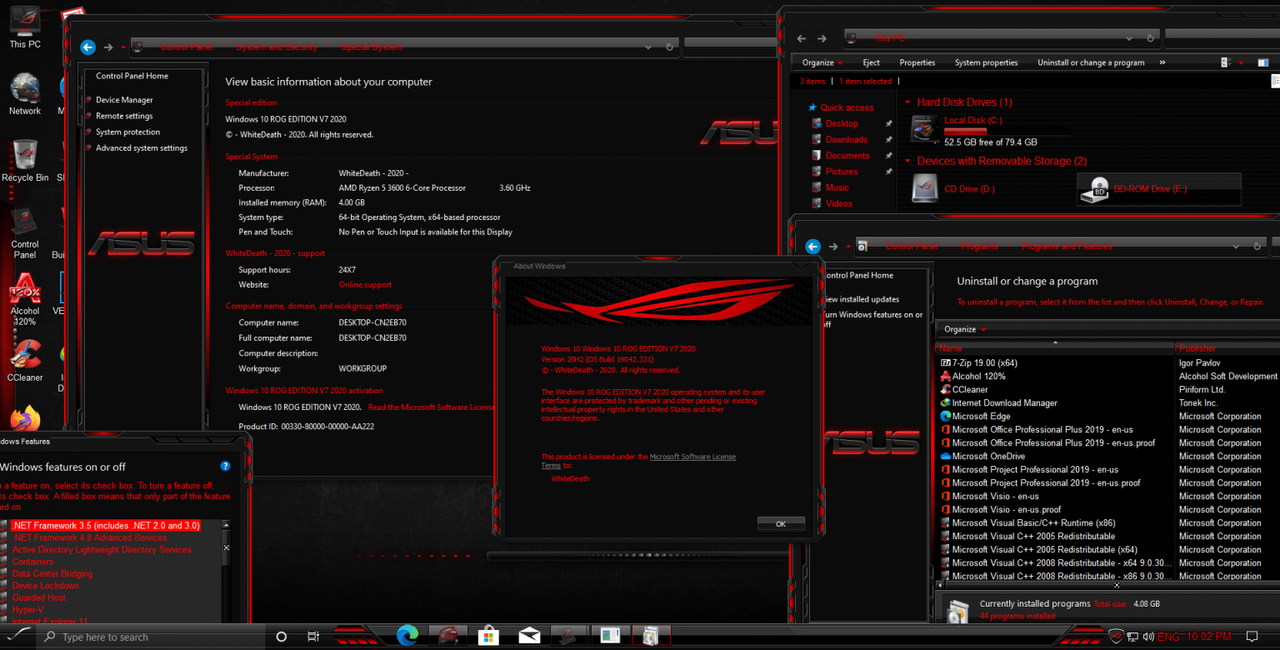Click Uninstall or change a program toolbar item
The image size is (1280, 650).
(1091, 62)
